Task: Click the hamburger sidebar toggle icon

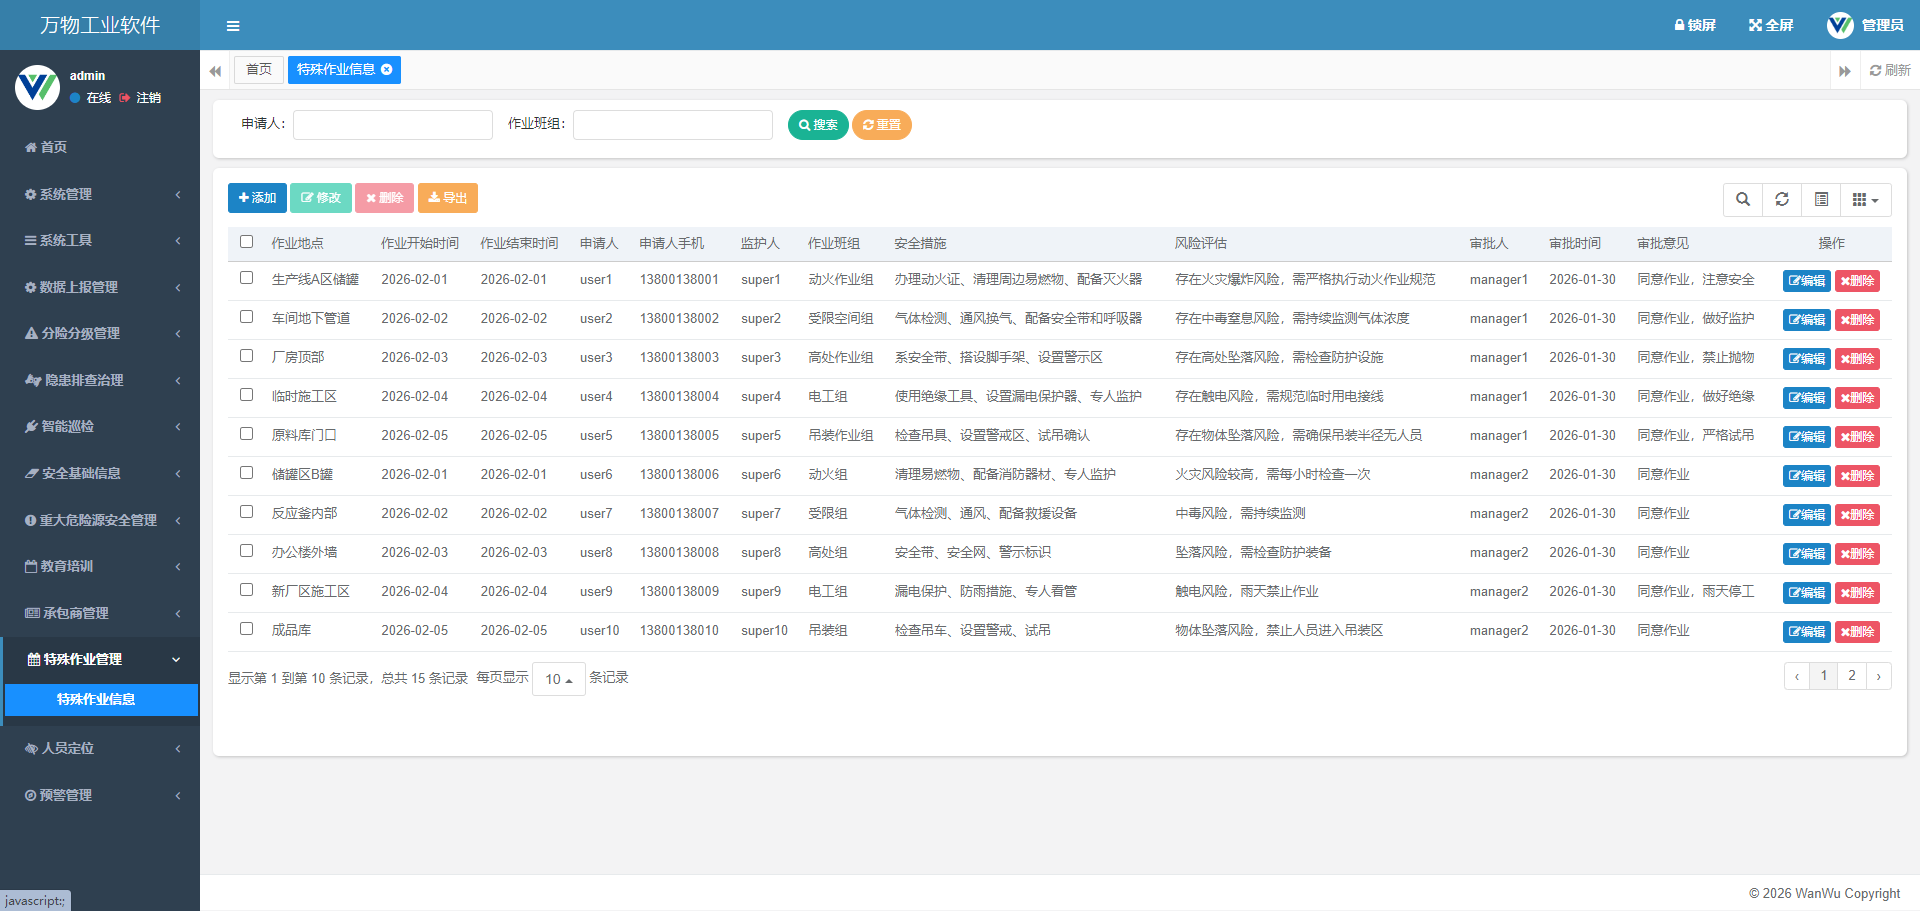Action: click(233, 26)
